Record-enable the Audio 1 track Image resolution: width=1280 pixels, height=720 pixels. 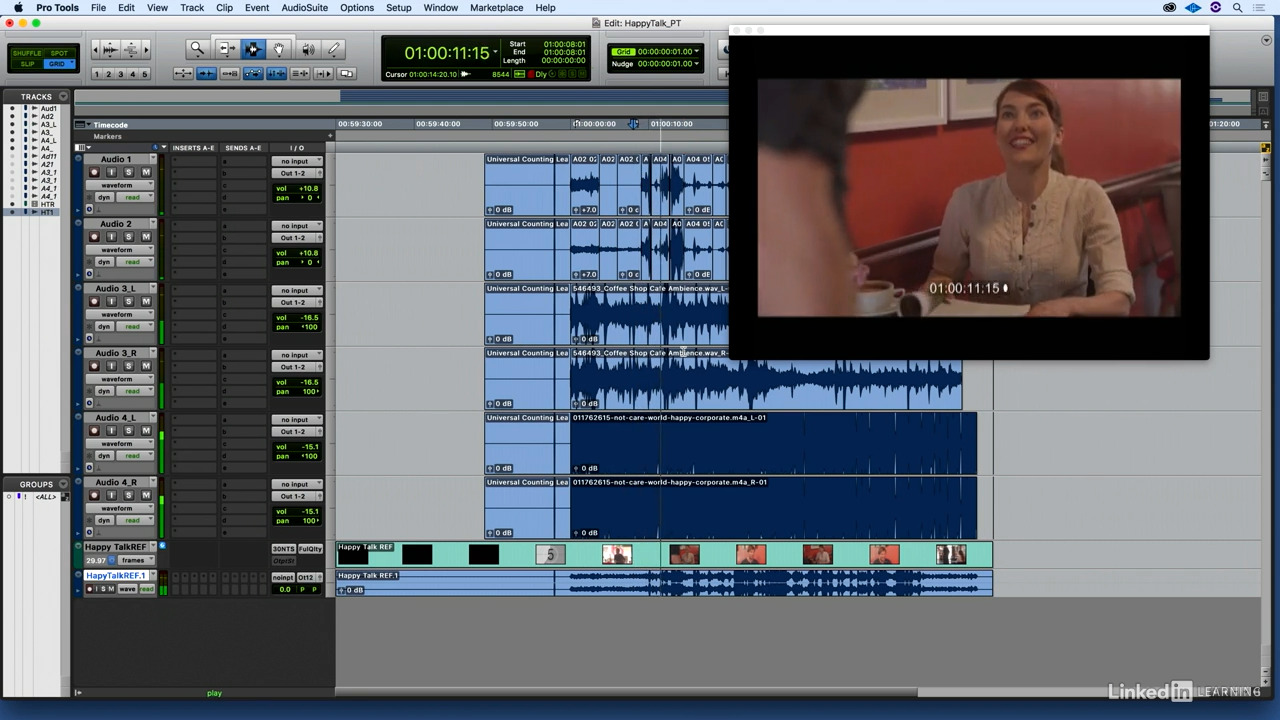pos(94,172)
